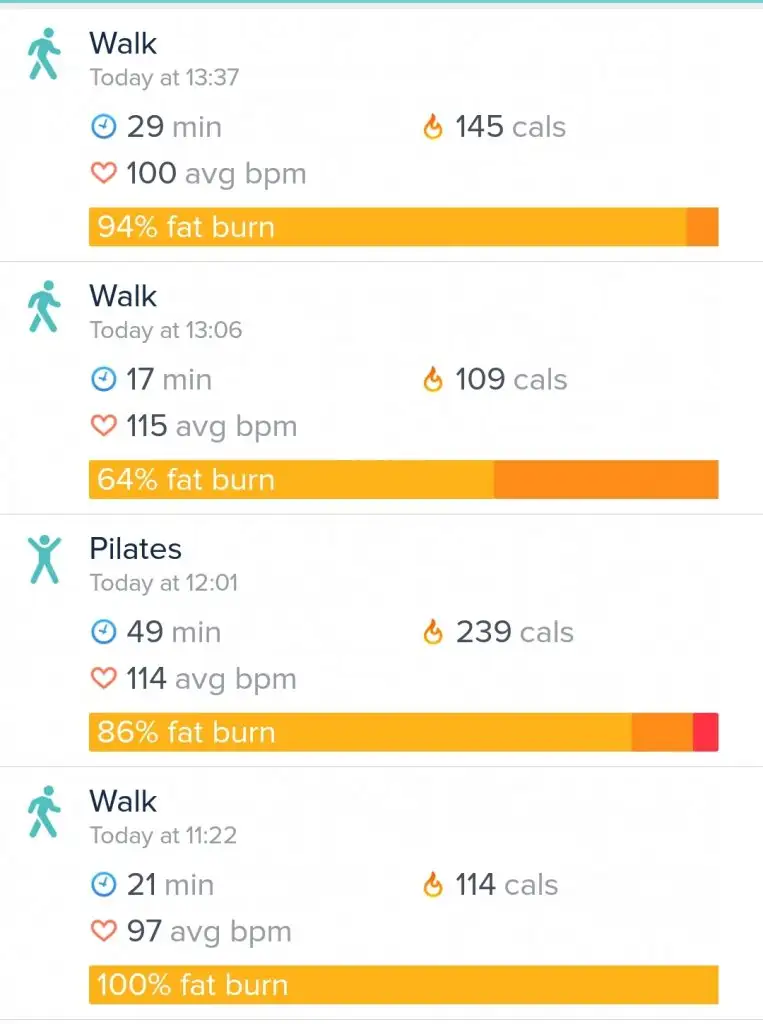Click the clock icon beside 17 min
Viewport: 763px width, 1024px height.
103,380
